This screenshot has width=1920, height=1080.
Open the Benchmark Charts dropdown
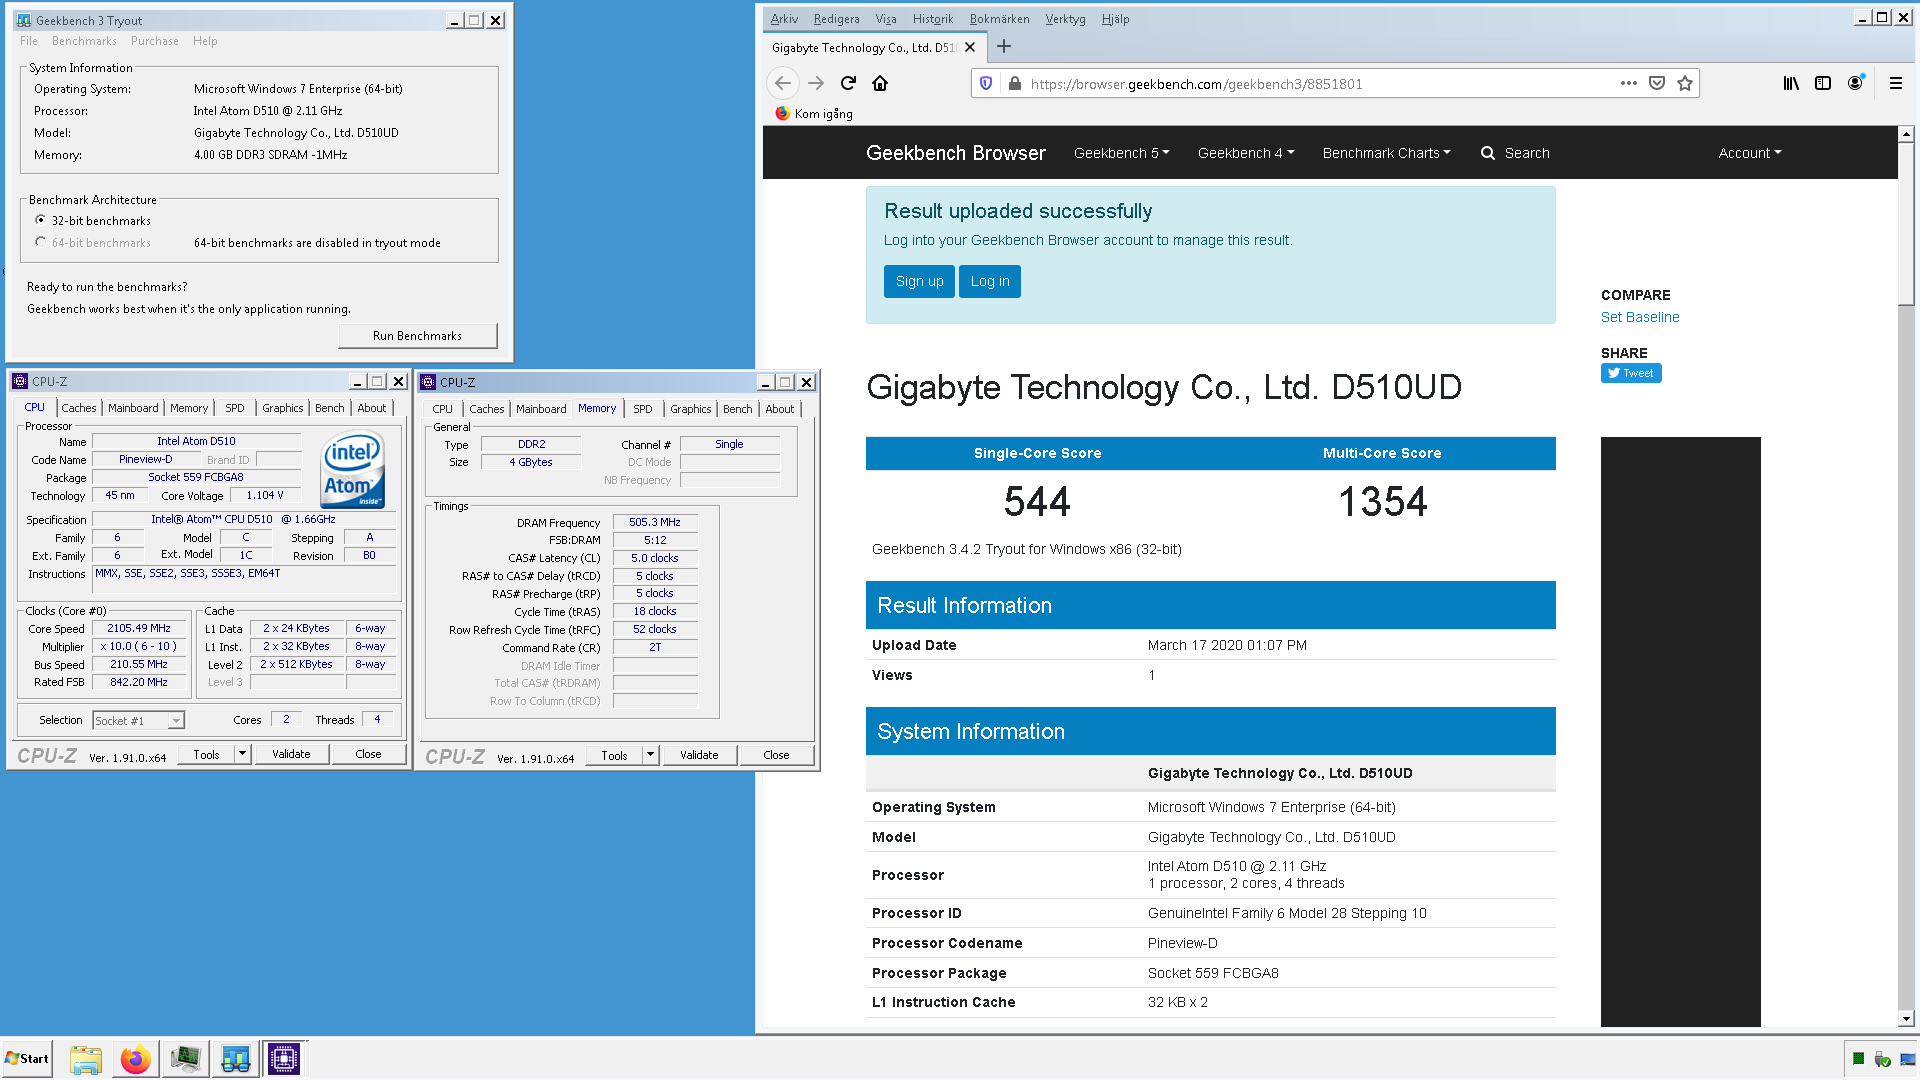pos(1386,153)
